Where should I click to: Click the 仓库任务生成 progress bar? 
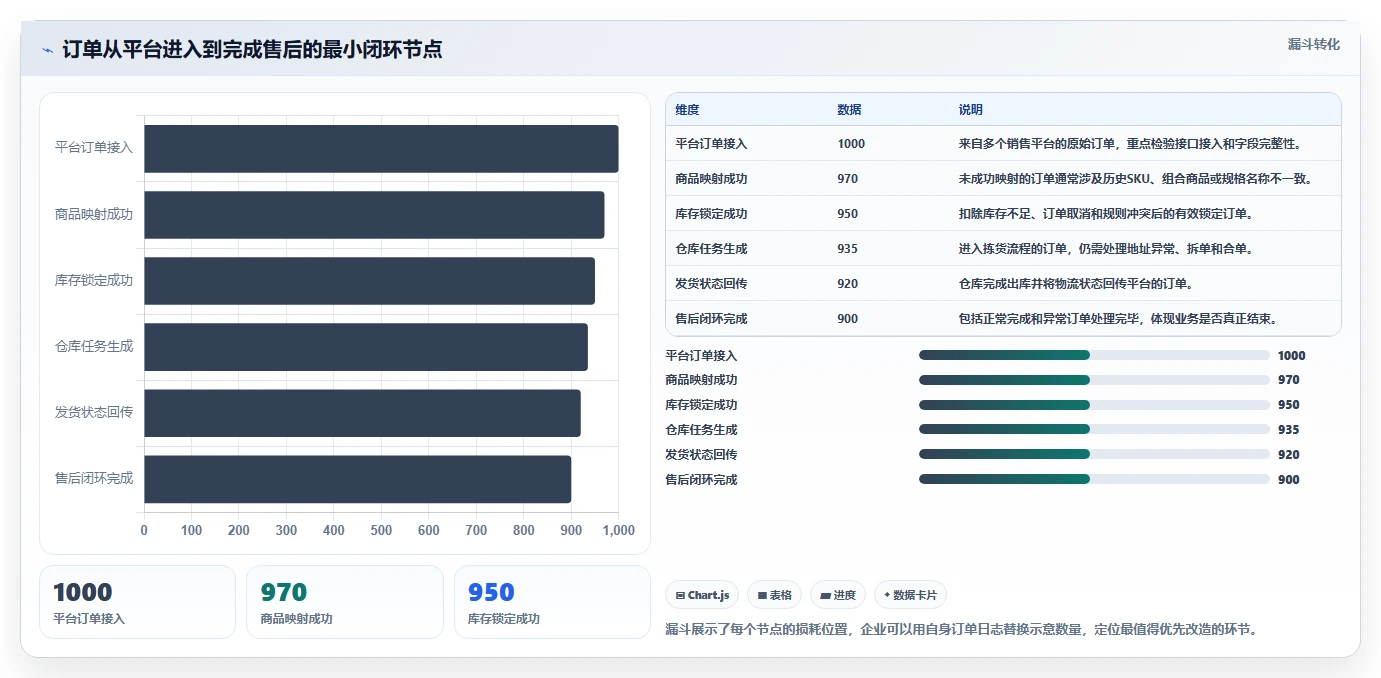(1094, 430)
